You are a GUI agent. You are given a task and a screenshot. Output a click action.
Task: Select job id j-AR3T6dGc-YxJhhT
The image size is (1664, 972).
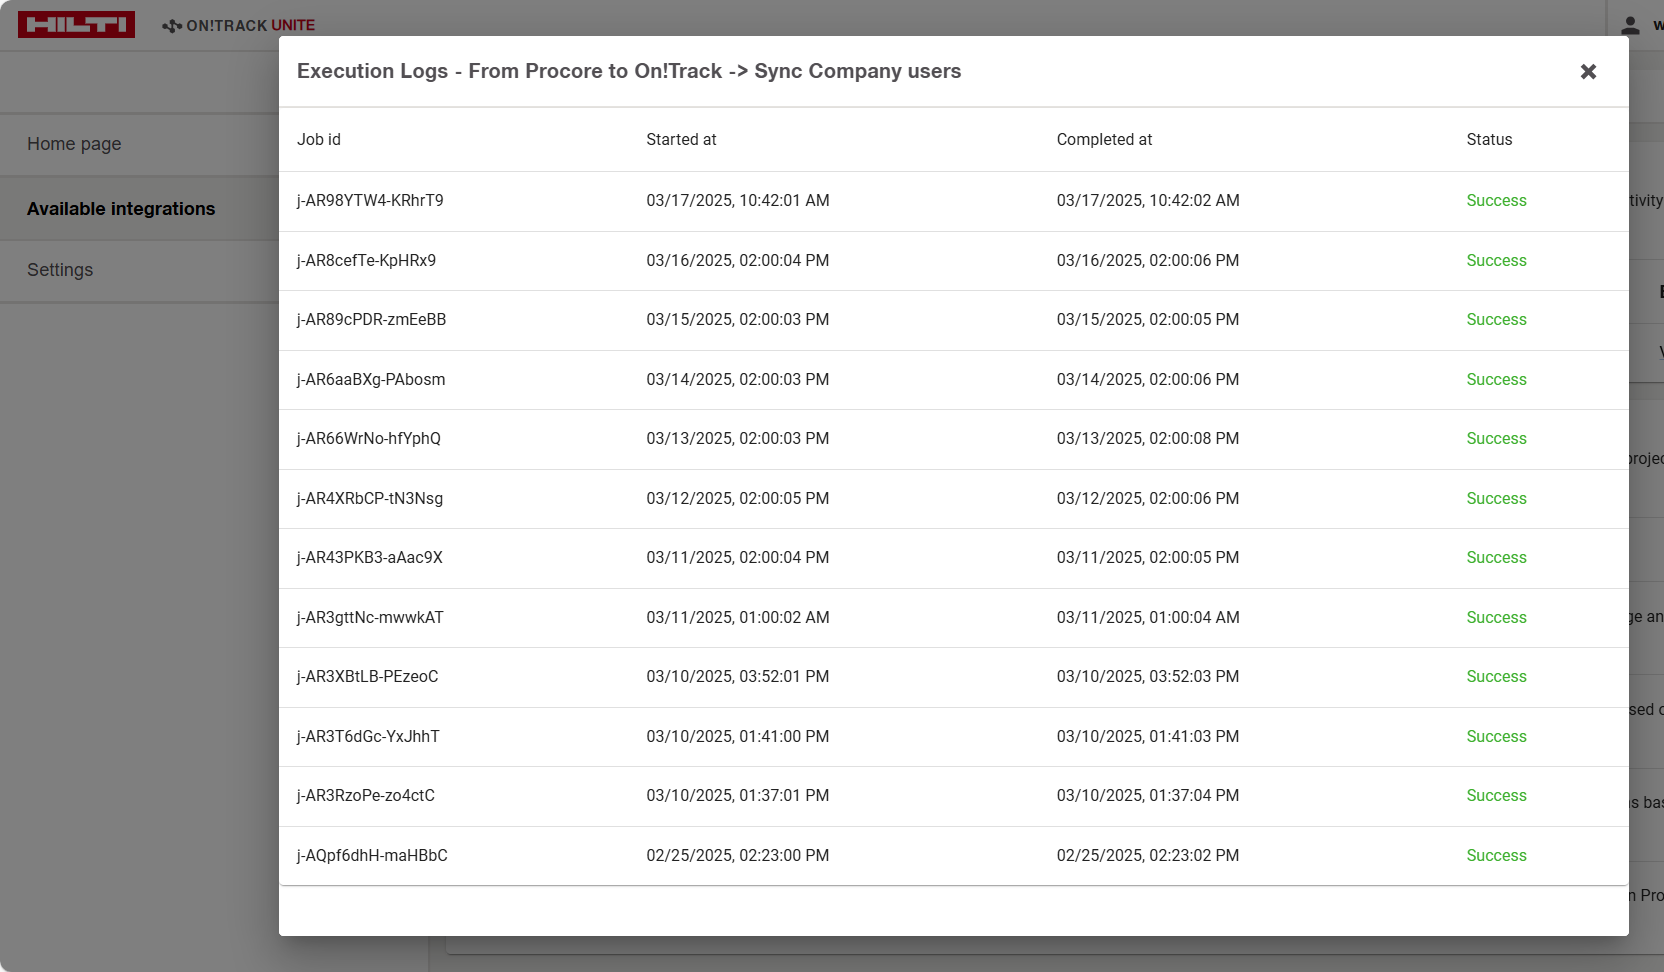[x=368, y=737]
